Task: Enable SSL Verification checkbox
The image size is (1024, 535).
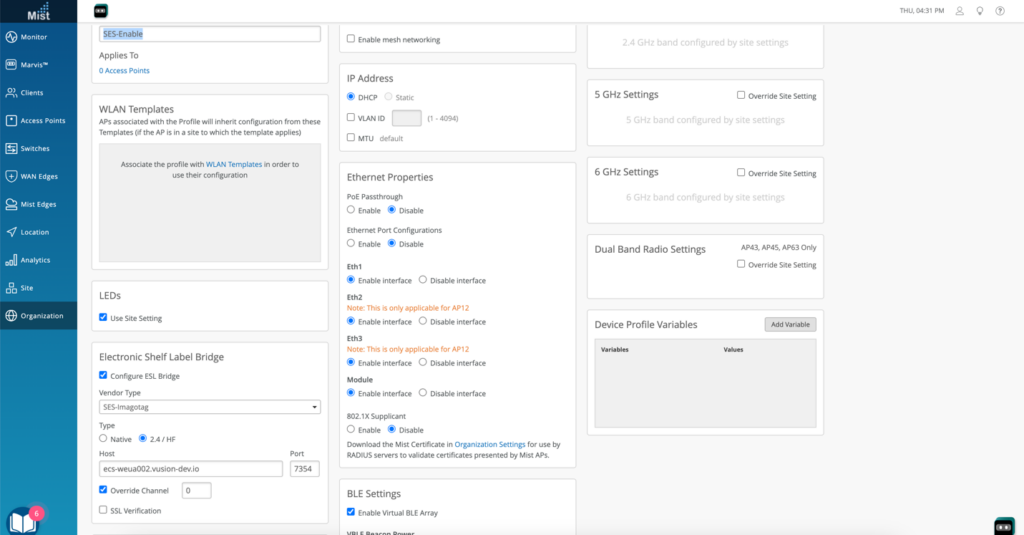Action: 103,511
